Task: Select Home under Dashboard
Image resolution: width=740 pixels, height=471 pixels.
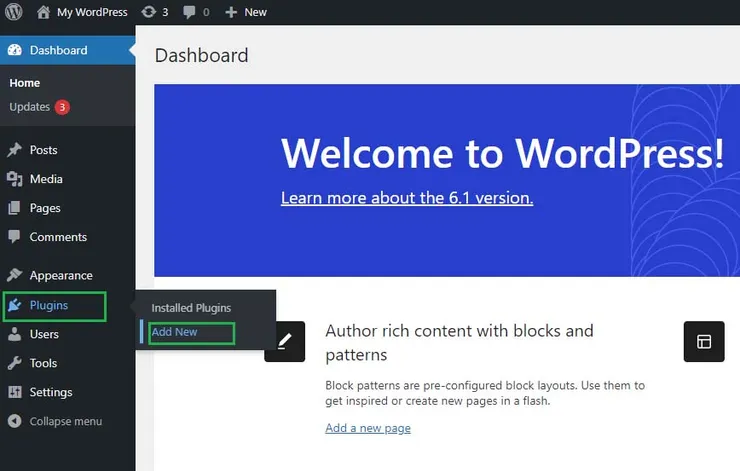Action: (x=25, y=83)
